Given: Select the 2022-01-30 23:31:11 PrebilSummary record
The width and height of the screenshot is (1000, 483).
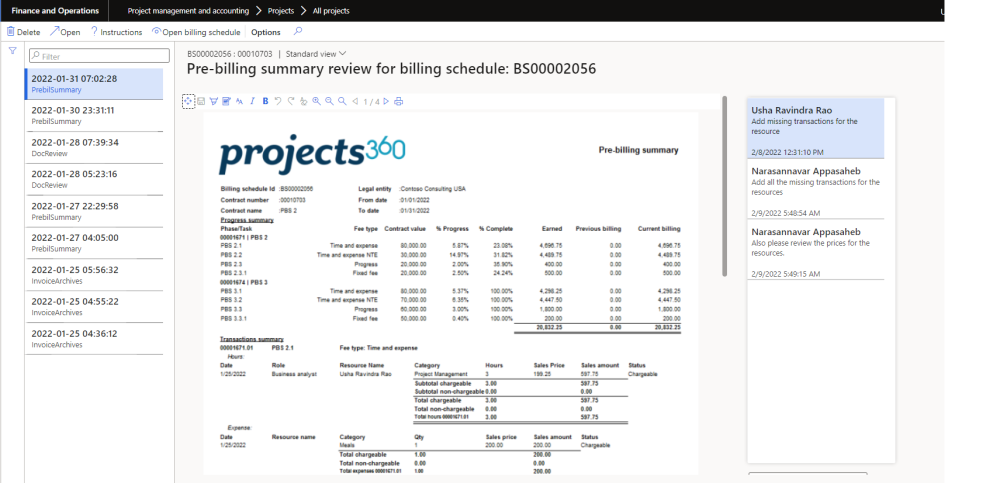Looking at the screenshot, I should pyautogui.click(x=94, y=115).
